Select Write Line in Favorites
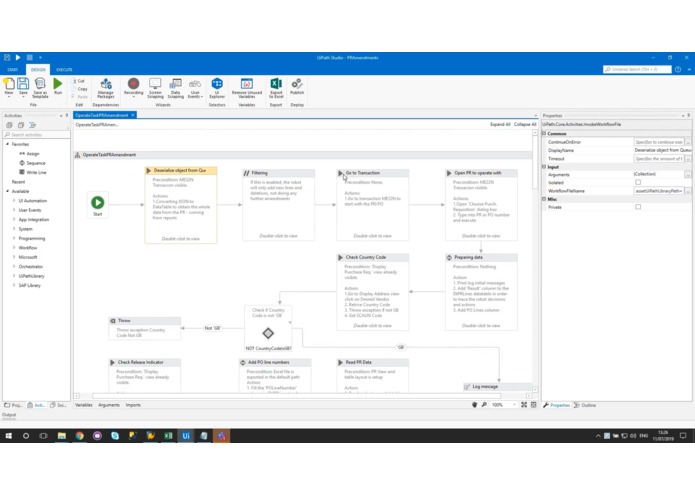This screenshot has height=494, width=695. 32,172
